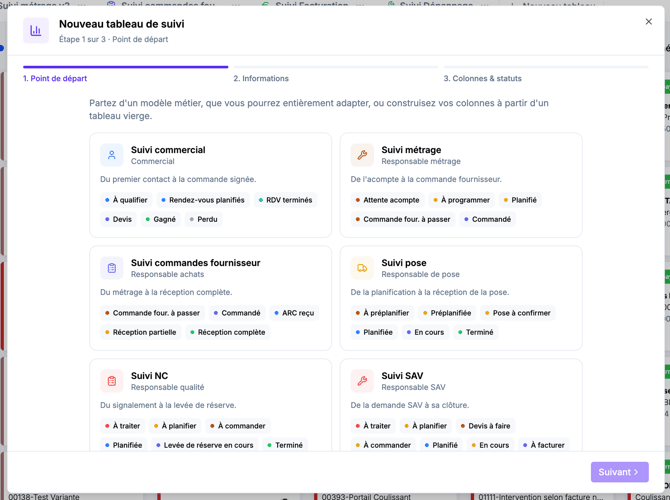The image size is (670, 500).
Task: Click the truck icon on Suivi pose card
Action: point(362,268)
